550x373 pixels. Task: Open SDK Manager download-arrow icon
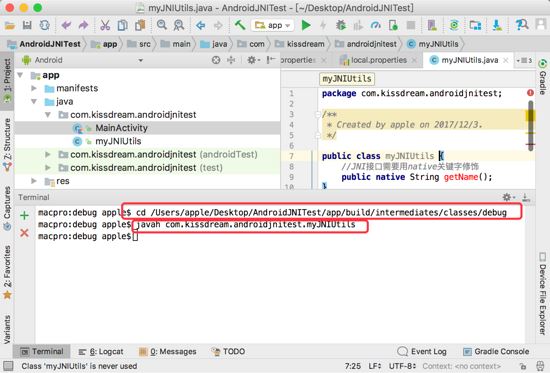[497, 25]
